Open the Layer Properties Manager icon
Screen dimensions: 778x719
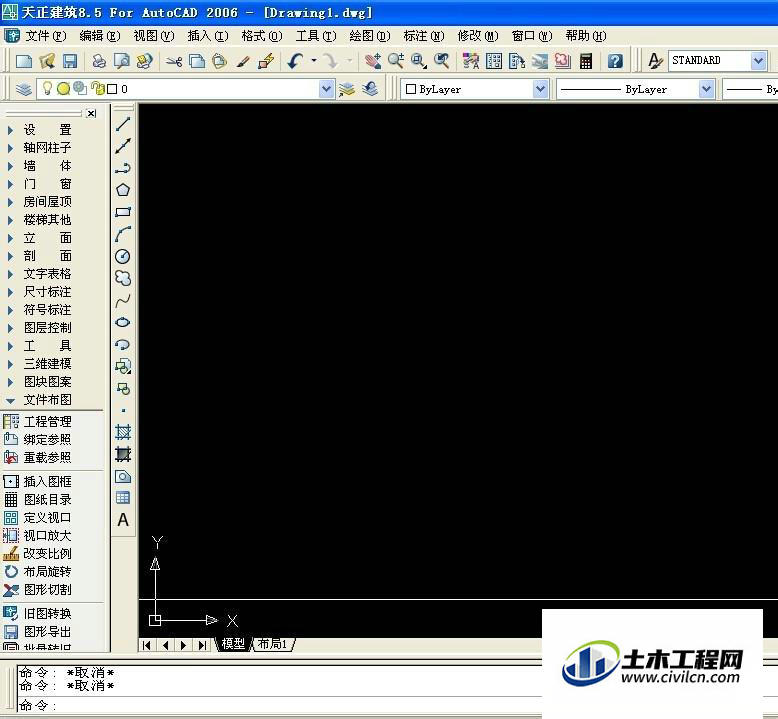tap(23, 89)
